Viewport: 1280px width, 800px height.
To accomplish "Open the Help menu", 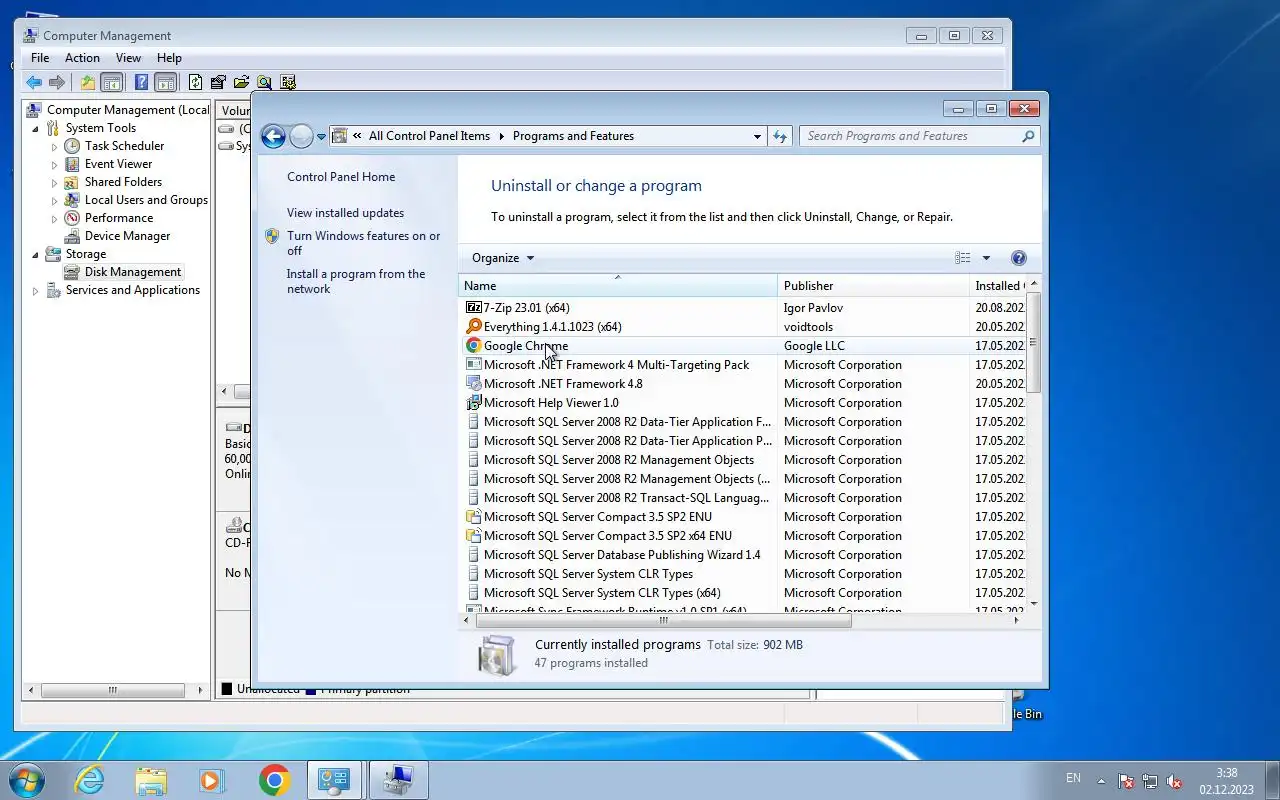I will coord(169,58).
